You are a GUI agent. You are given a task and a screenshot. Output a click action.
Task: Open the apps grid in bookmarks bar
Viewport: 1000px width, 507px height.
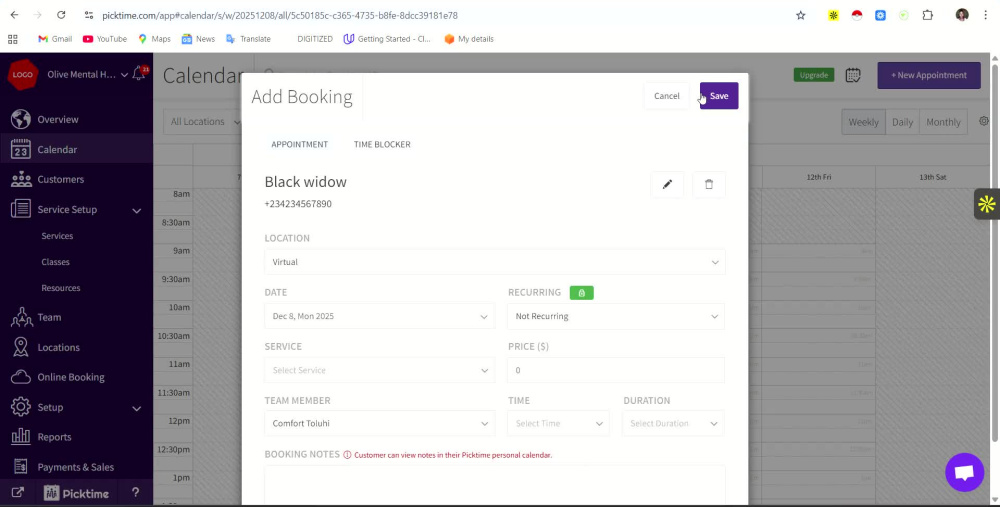13,39
